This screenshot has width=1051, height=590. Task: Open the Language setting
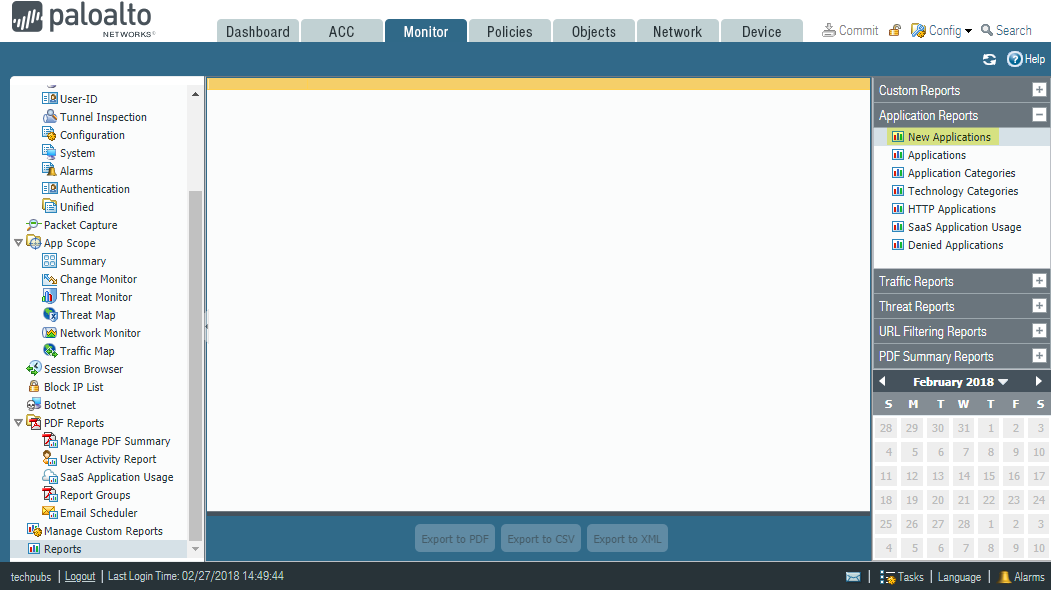click(x=959, y=577)
